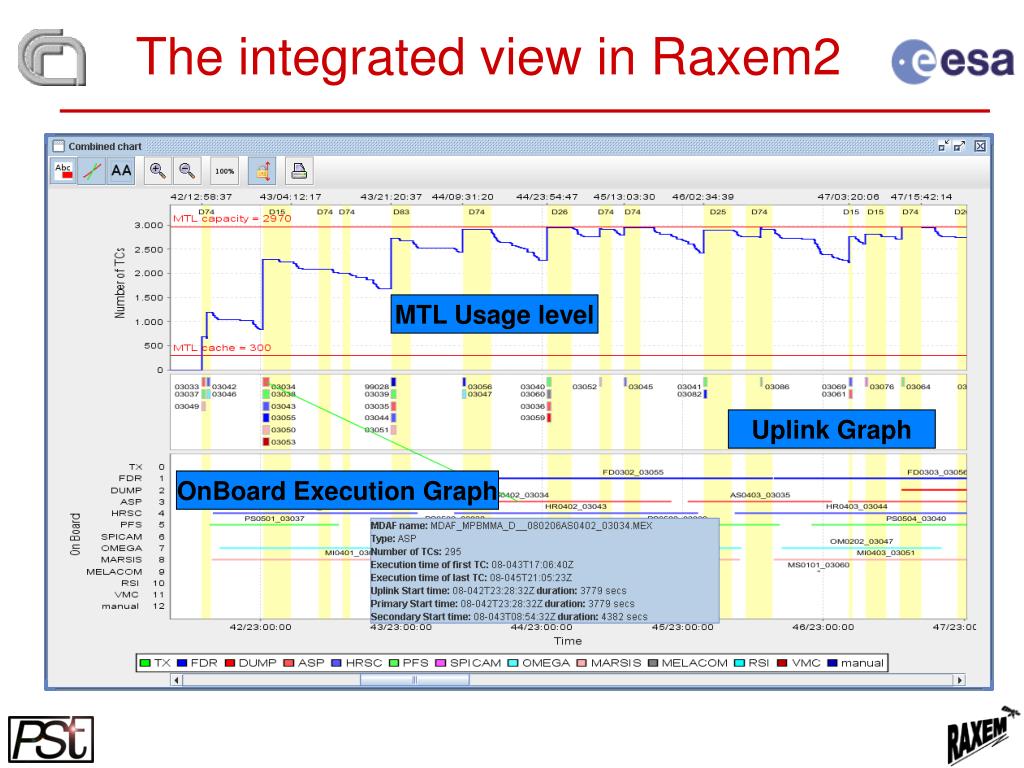Click the red DUMP legend swatch
1024x768 pixels.
230,663
